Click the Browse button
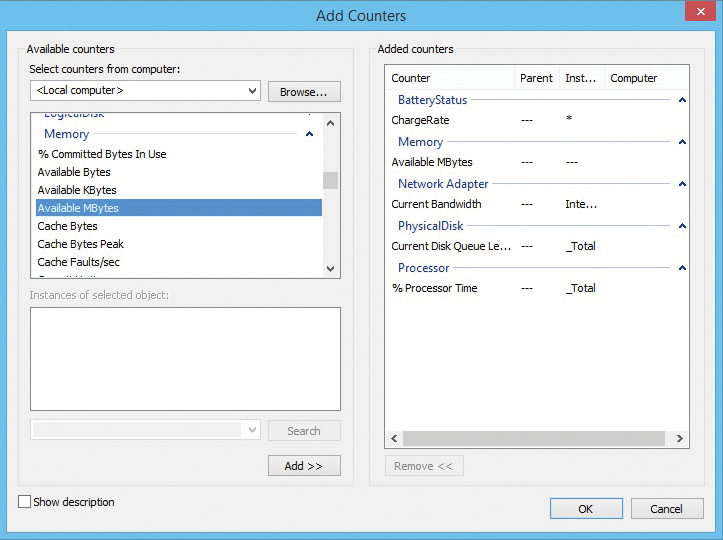 304,92
